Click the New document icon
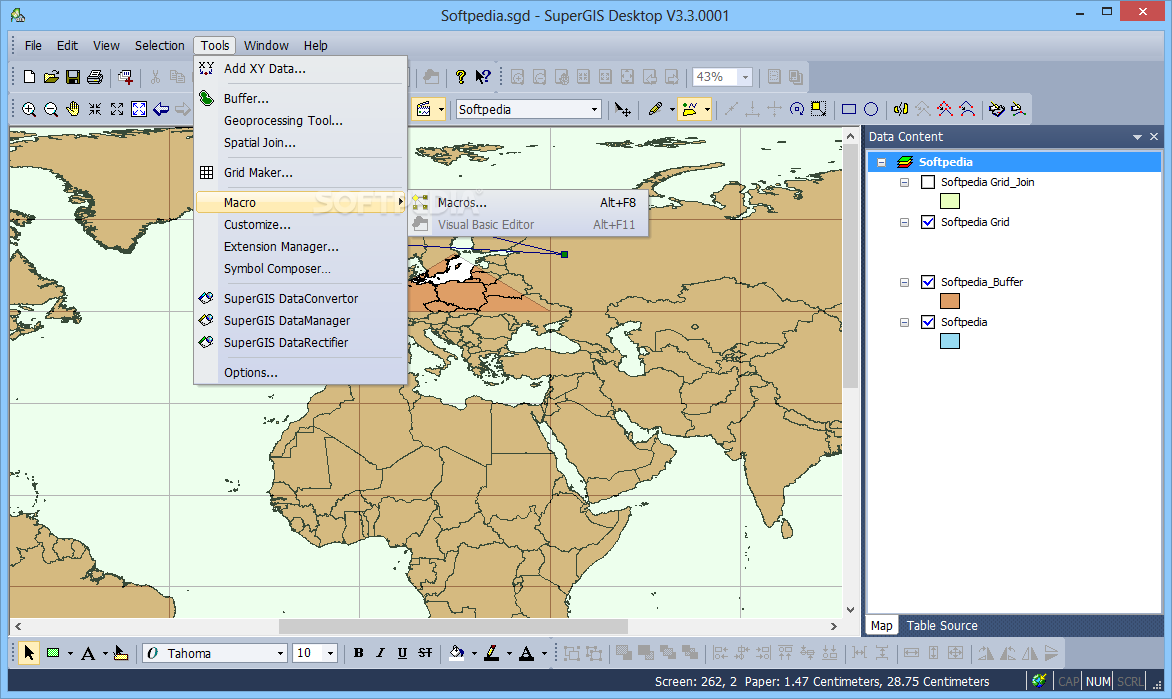The height and width of the screenshot is (699, 1172). click(x=29, y=76)
